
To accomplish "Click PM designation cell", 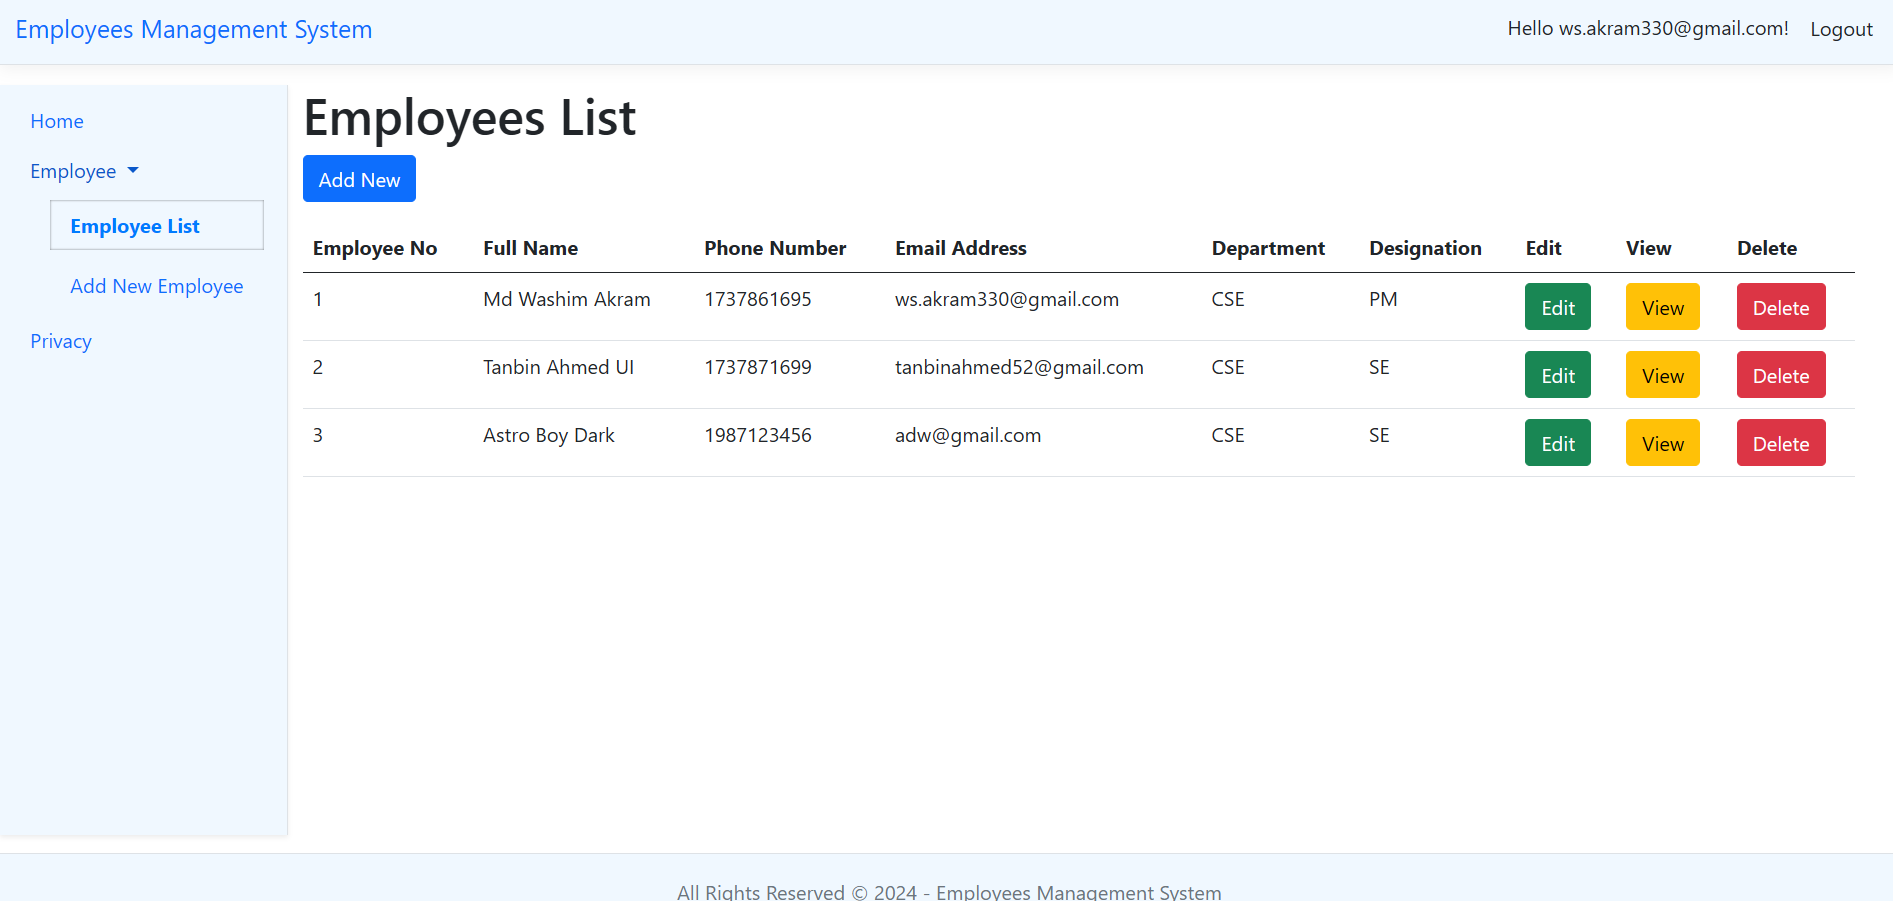I will pyautogui.click(x=1383, y=299).
